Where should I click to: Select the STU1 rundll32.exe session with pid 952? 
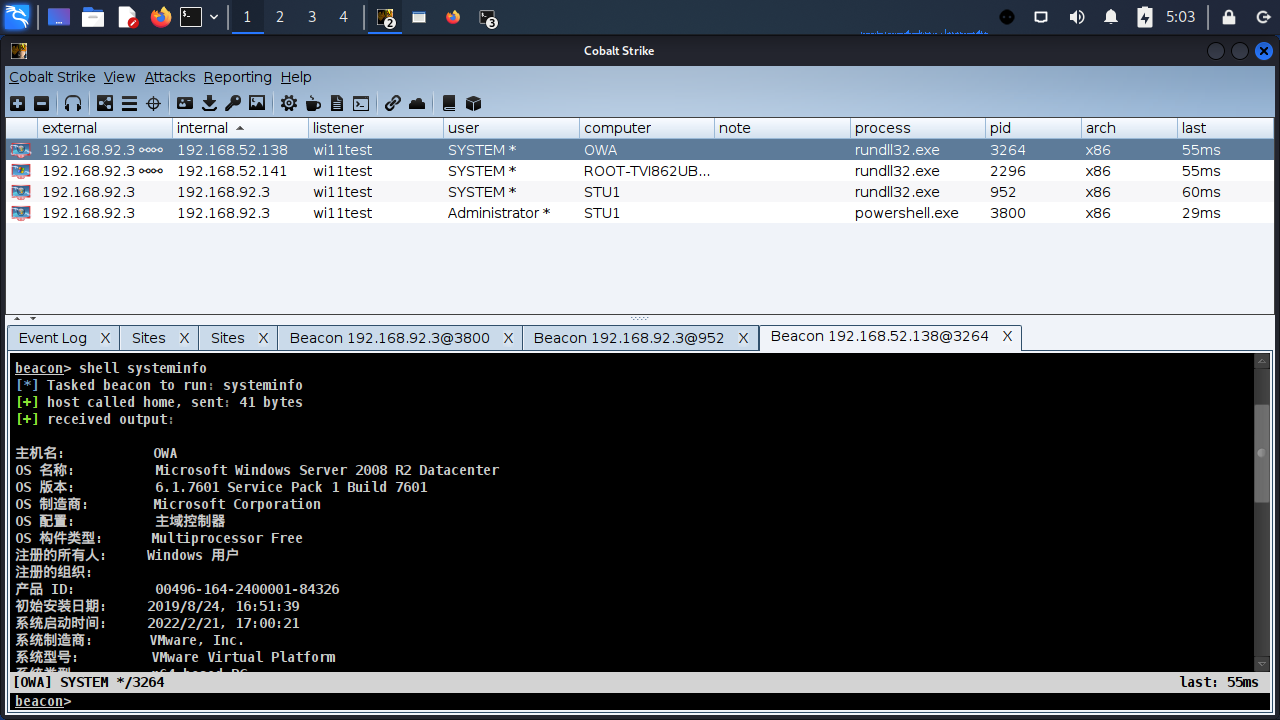pos(640,192)
